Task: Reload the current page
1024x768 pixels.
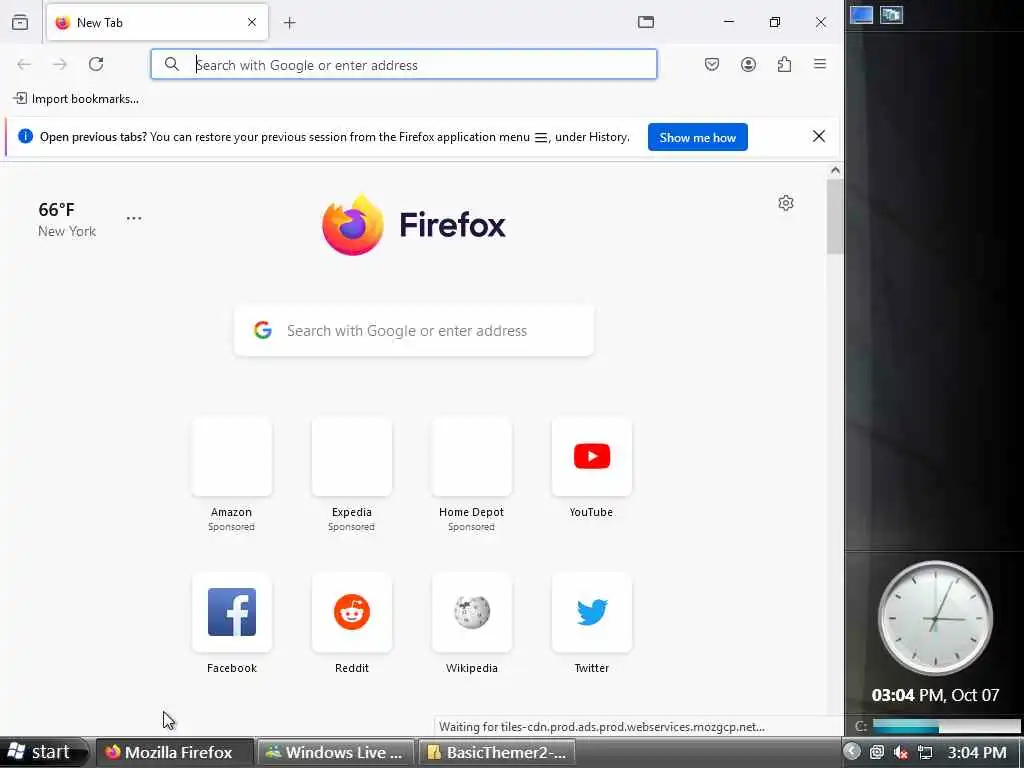Action: click(96, 64)
